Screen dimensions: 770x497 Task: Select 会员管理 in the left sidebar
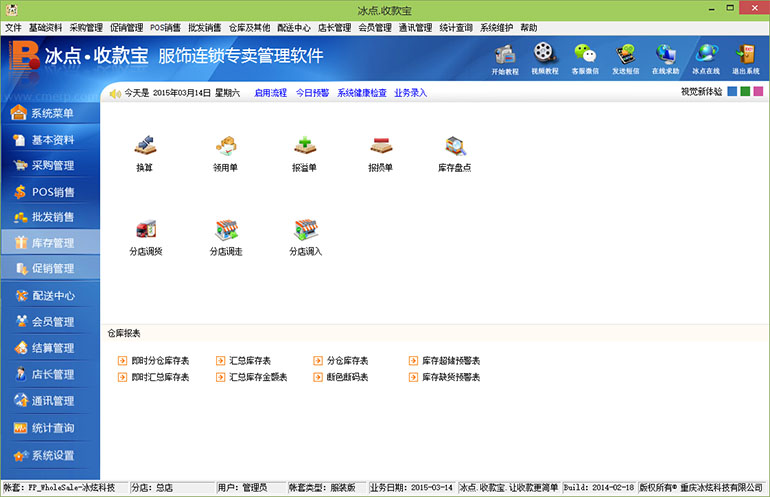point(50,322)
